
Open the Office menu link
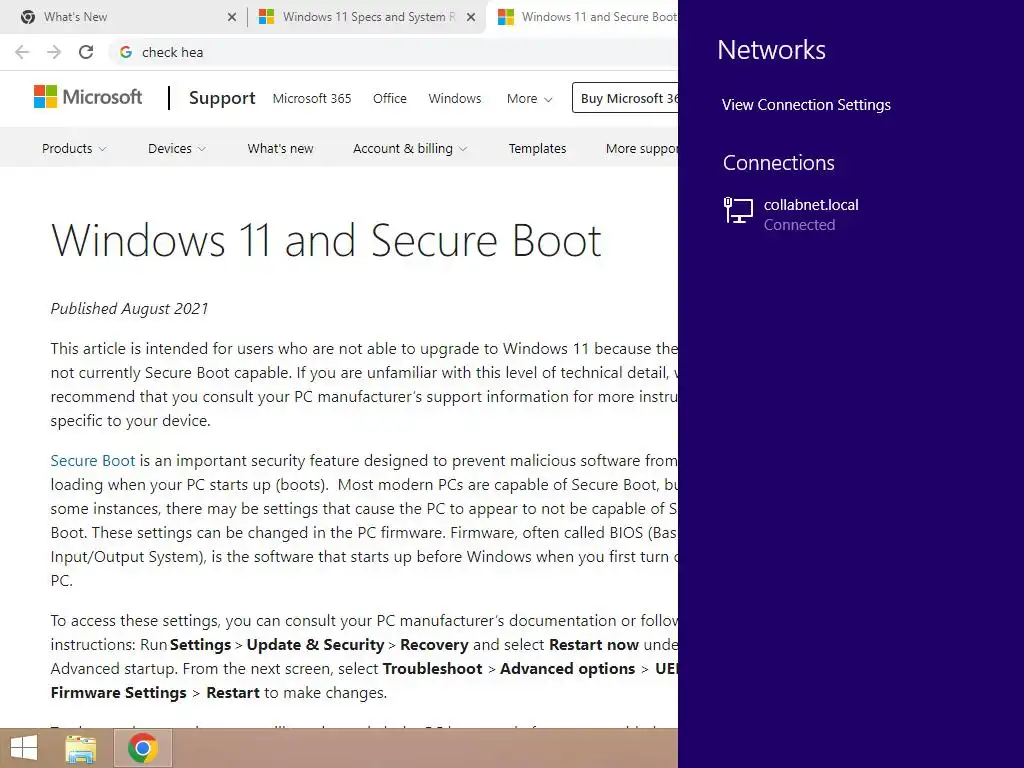[x=390, y=99]
